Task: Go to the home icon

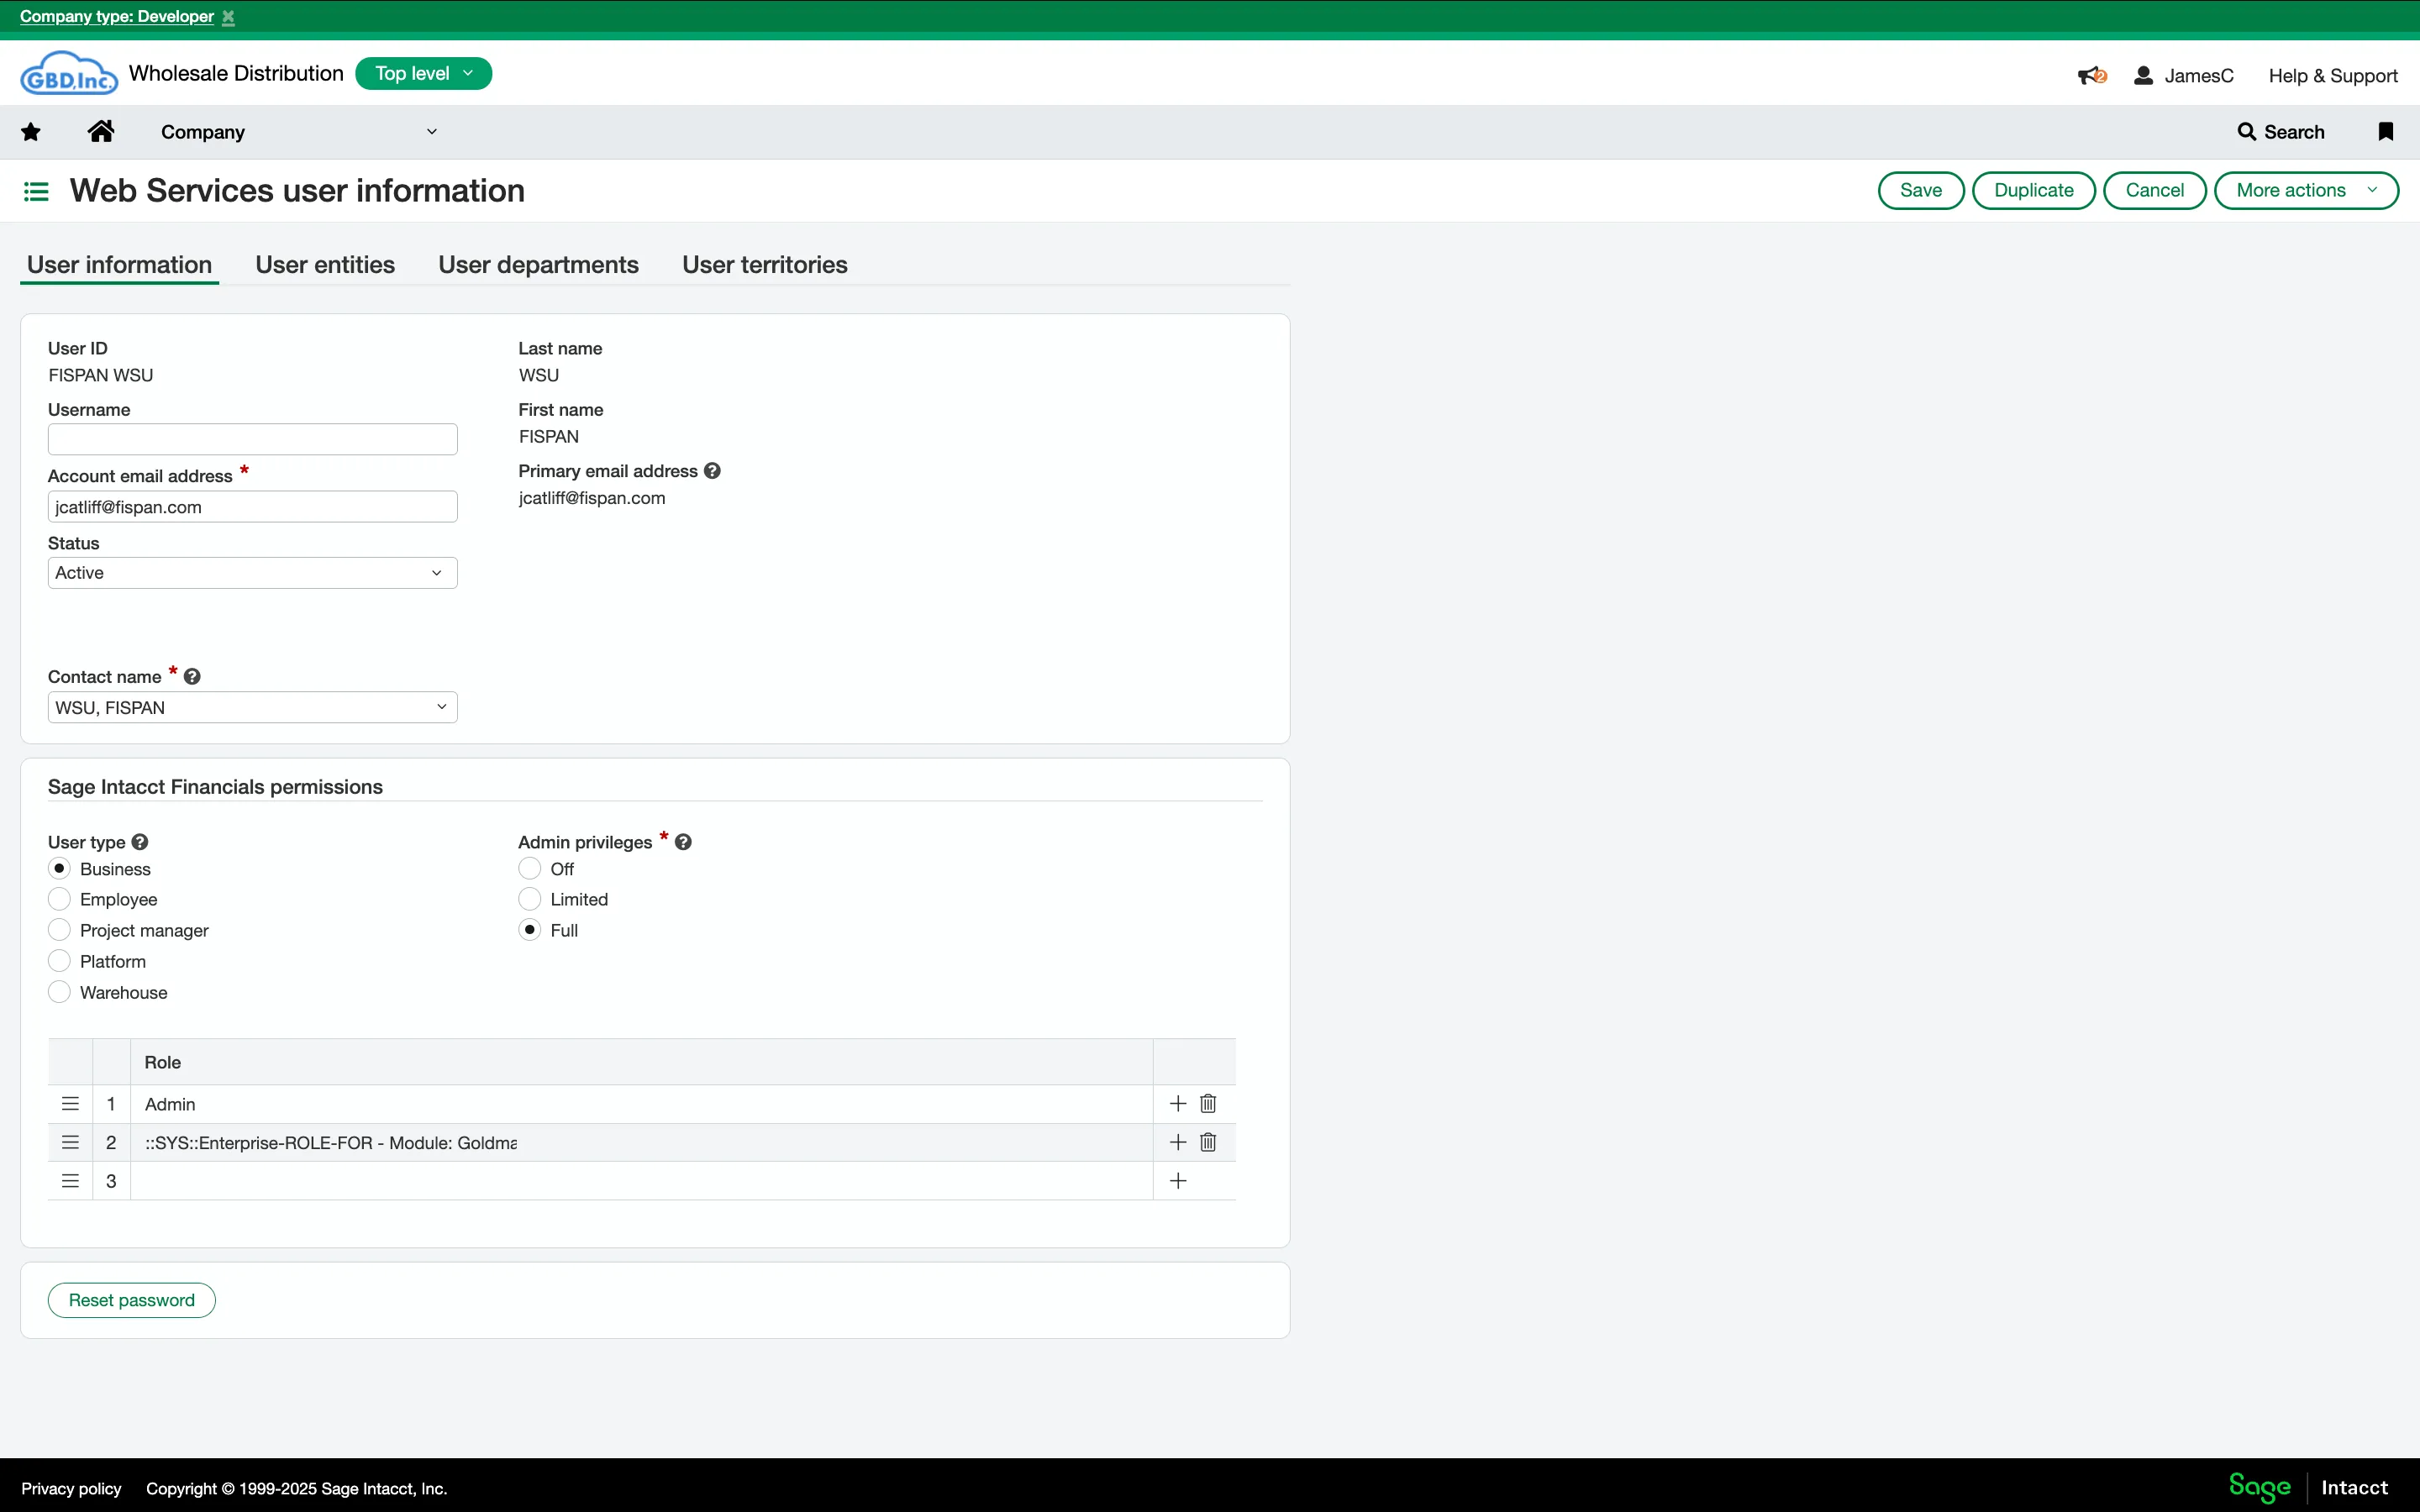Action: [101, 131]
